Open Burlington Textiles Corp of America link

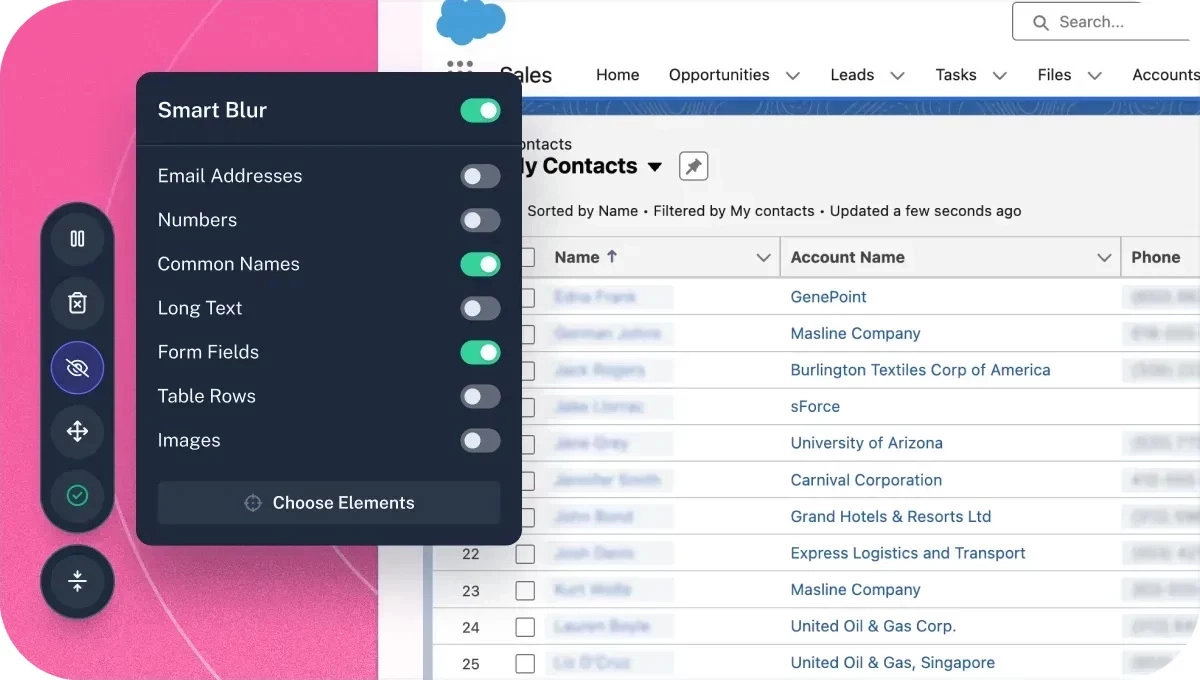920,370
